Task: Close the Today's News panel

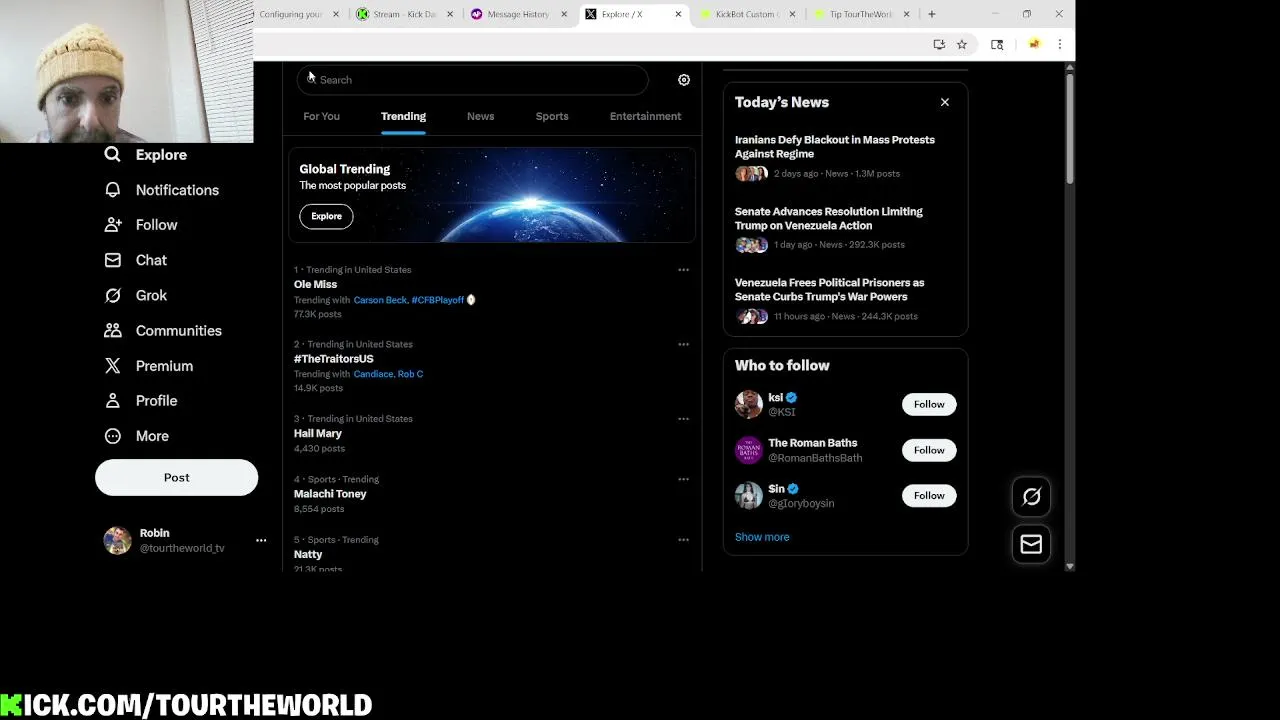Action: [944, 102]
